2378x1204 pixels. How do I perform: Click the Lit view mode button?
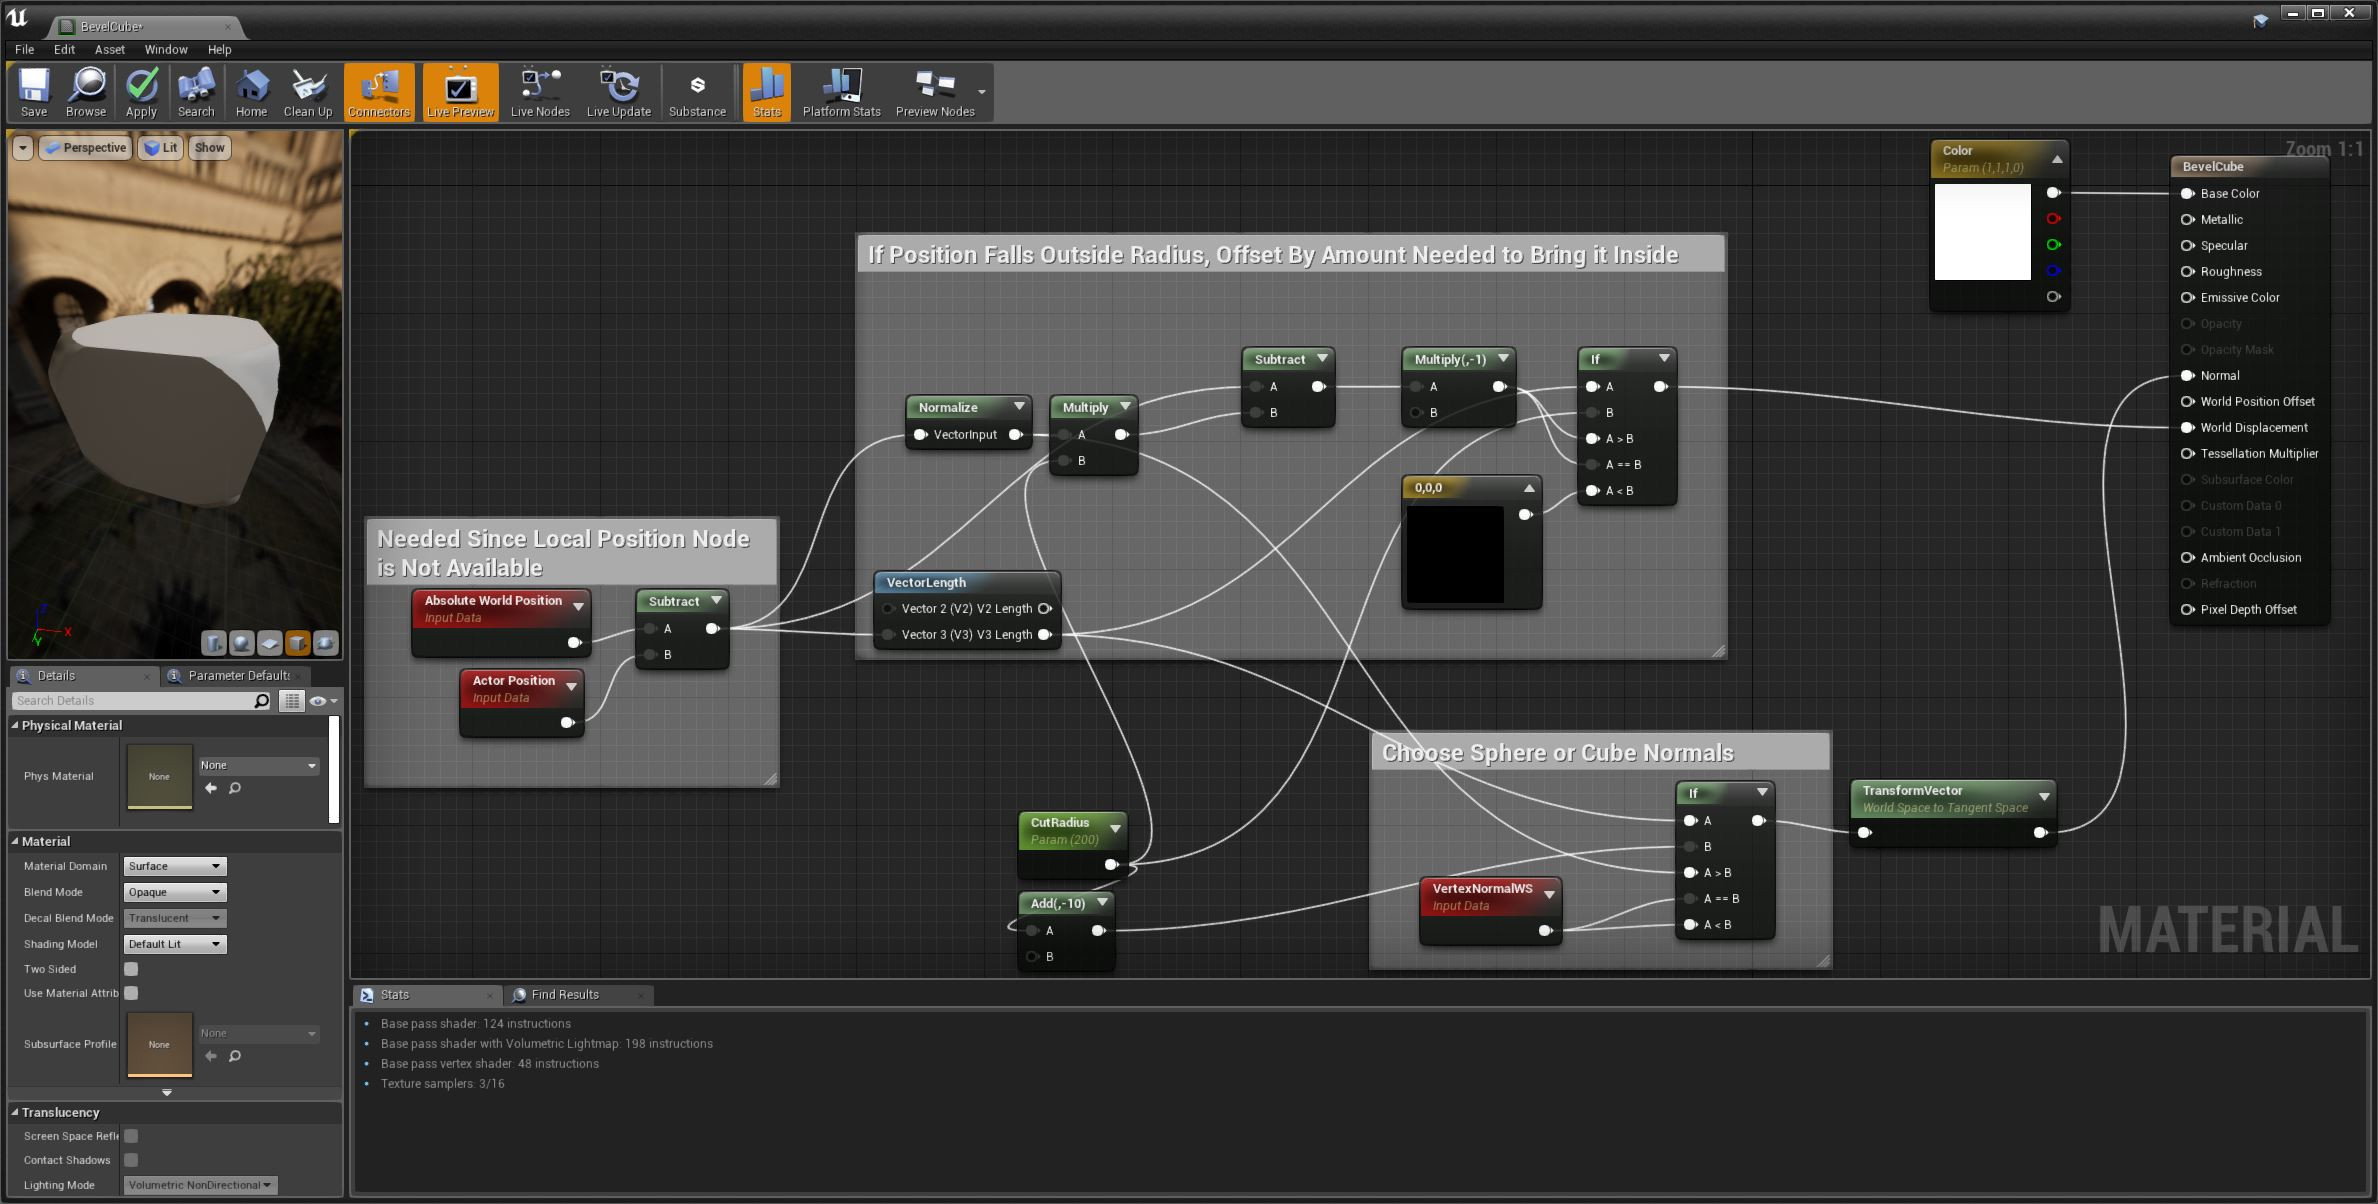pos(161,148)
